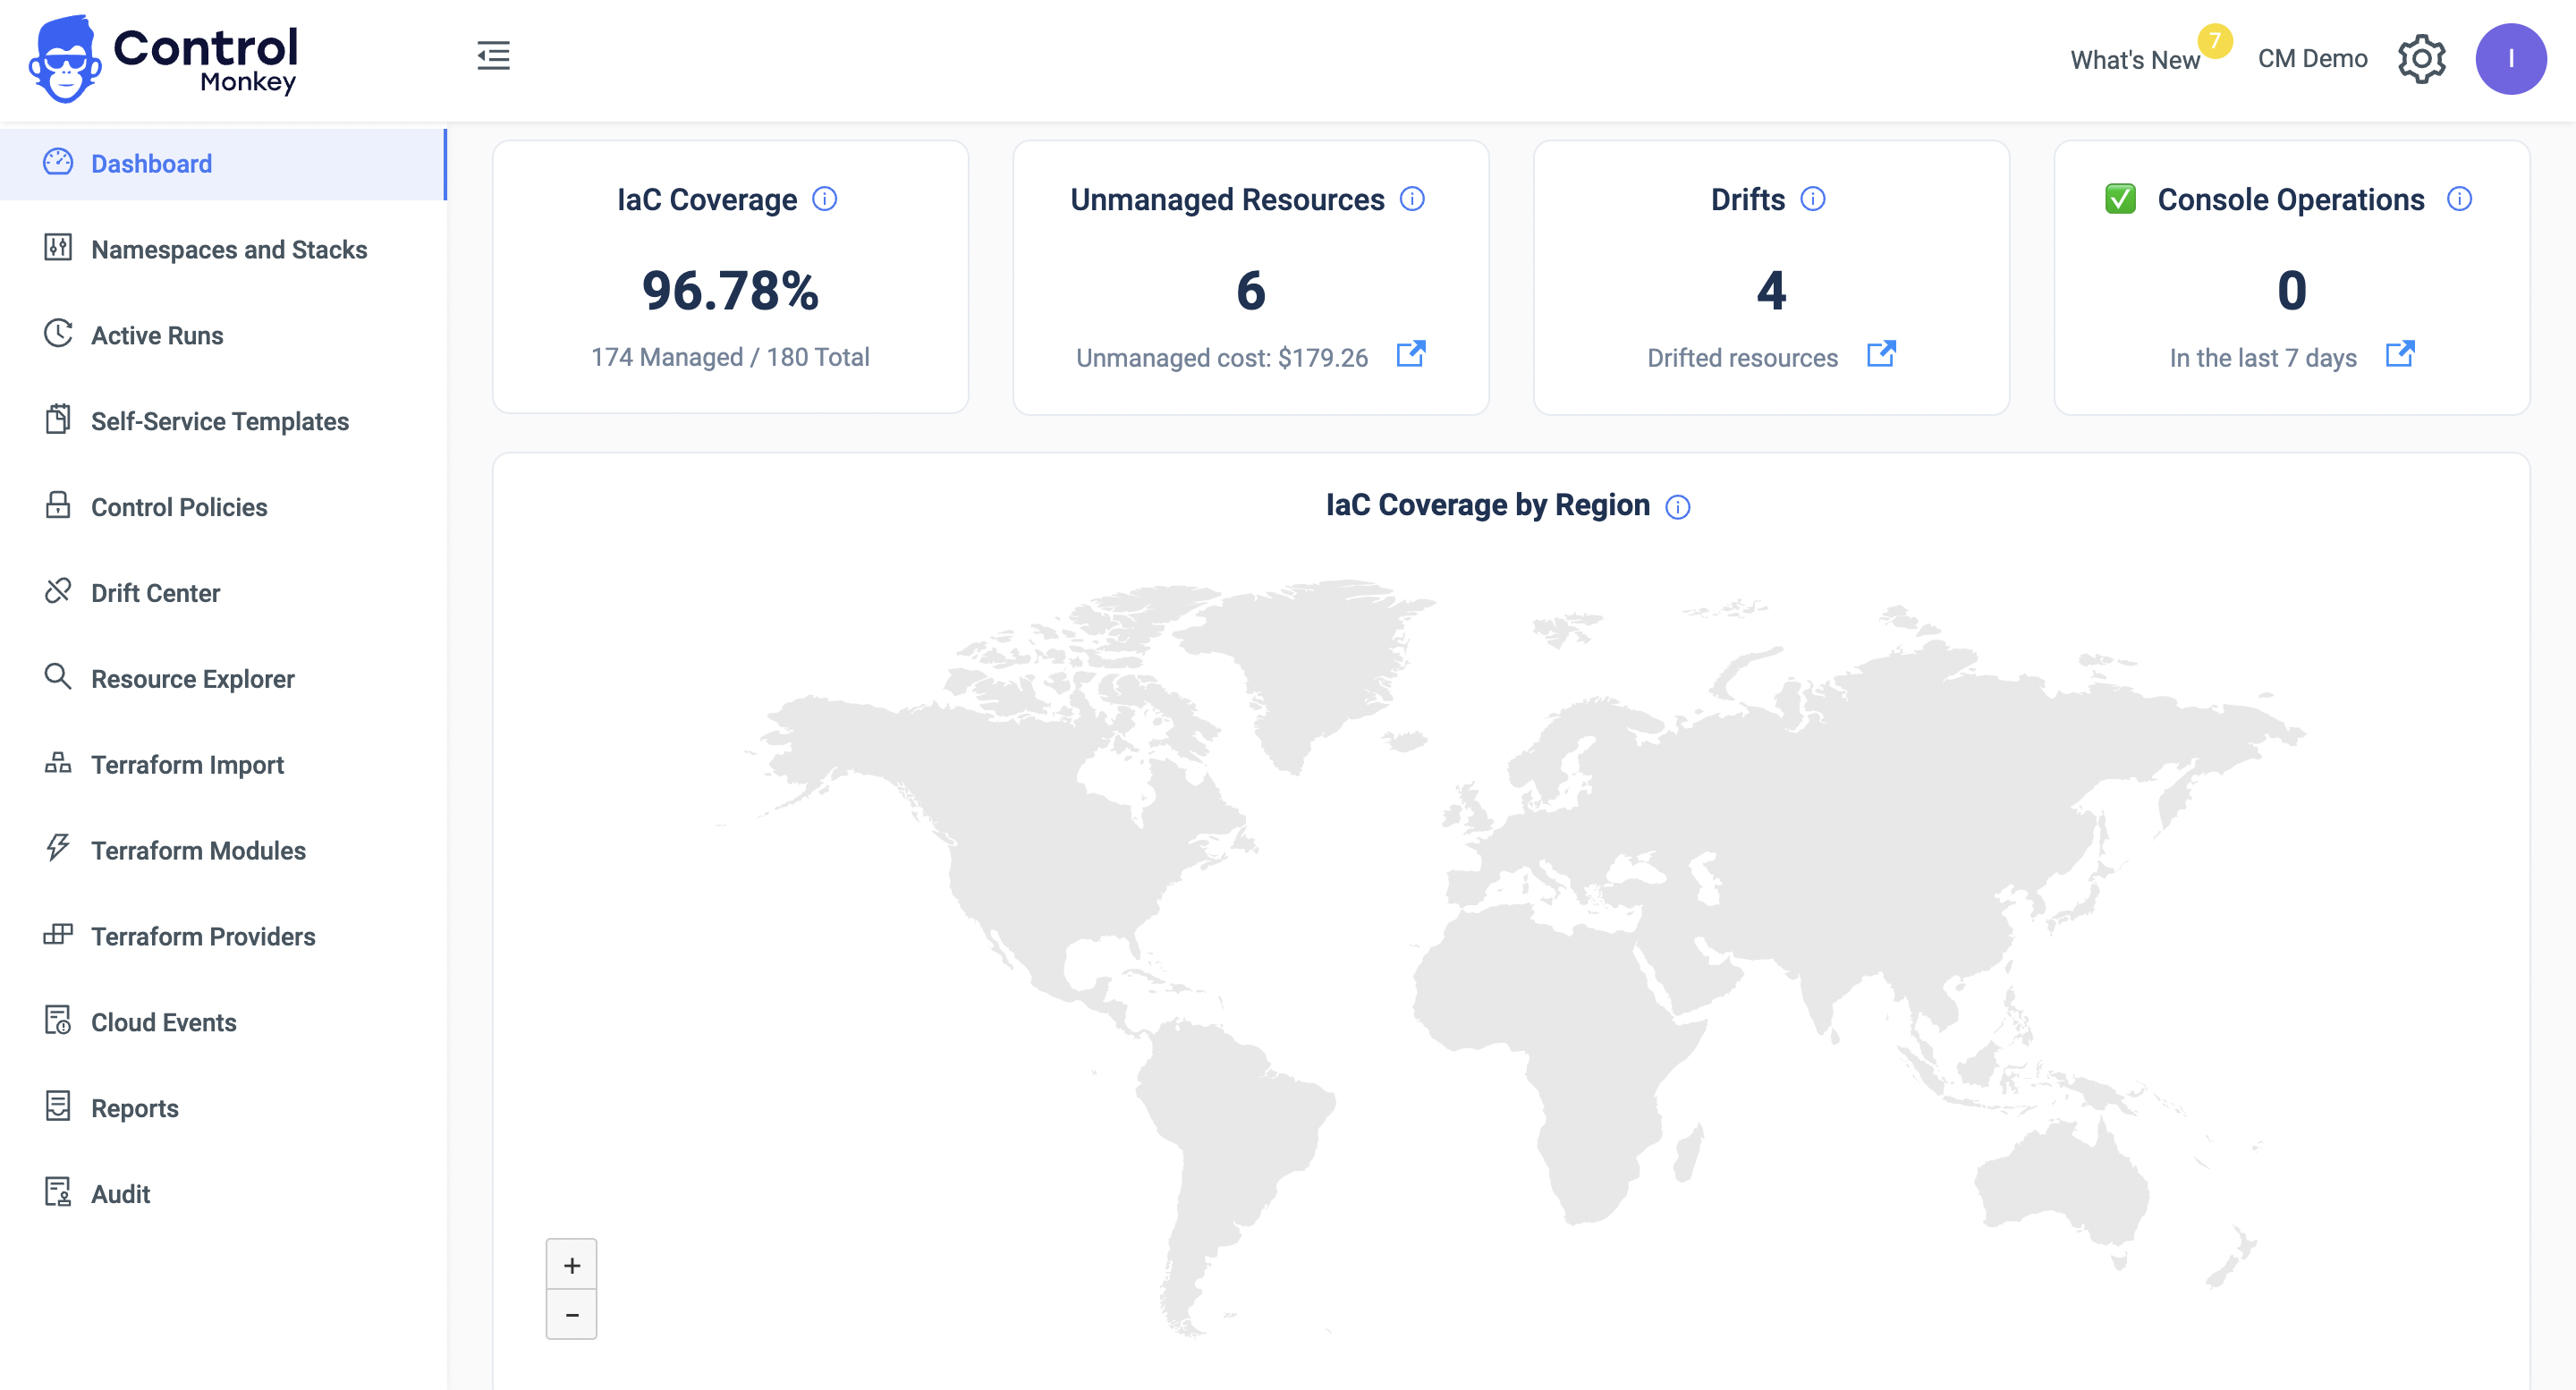Click the Resource Explorer magnifier icon

click(x=58, y=677)
